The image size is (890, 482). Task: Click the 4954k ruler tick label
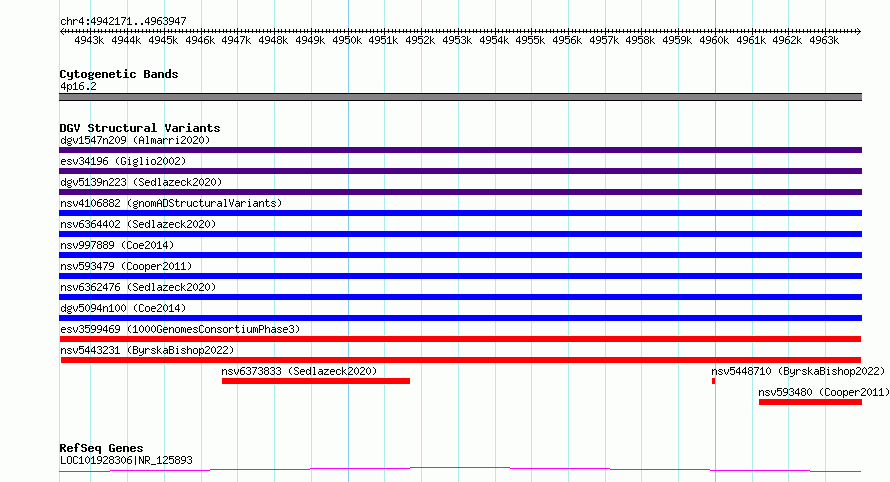click(494, 40)
